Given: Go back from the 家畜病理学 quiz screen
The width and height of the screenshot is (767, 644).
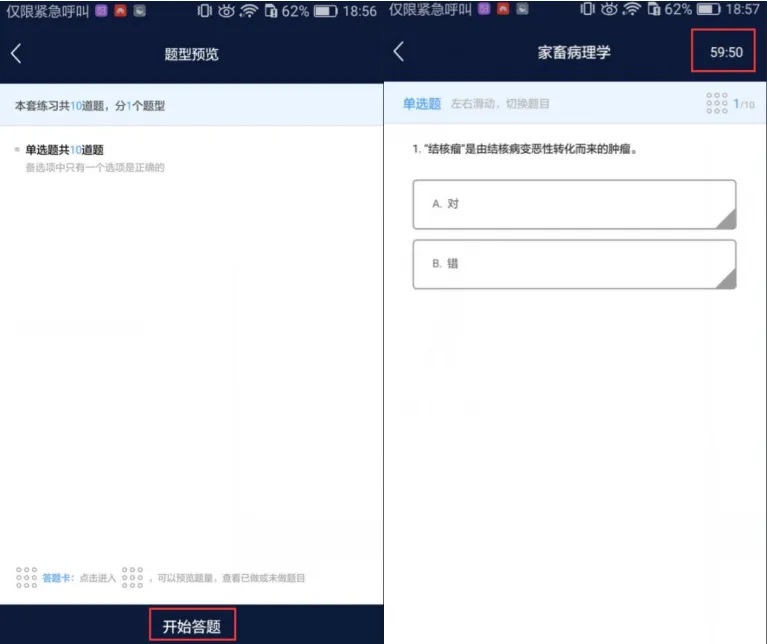Looking at the screenshot, I should [x=399, y=51].
